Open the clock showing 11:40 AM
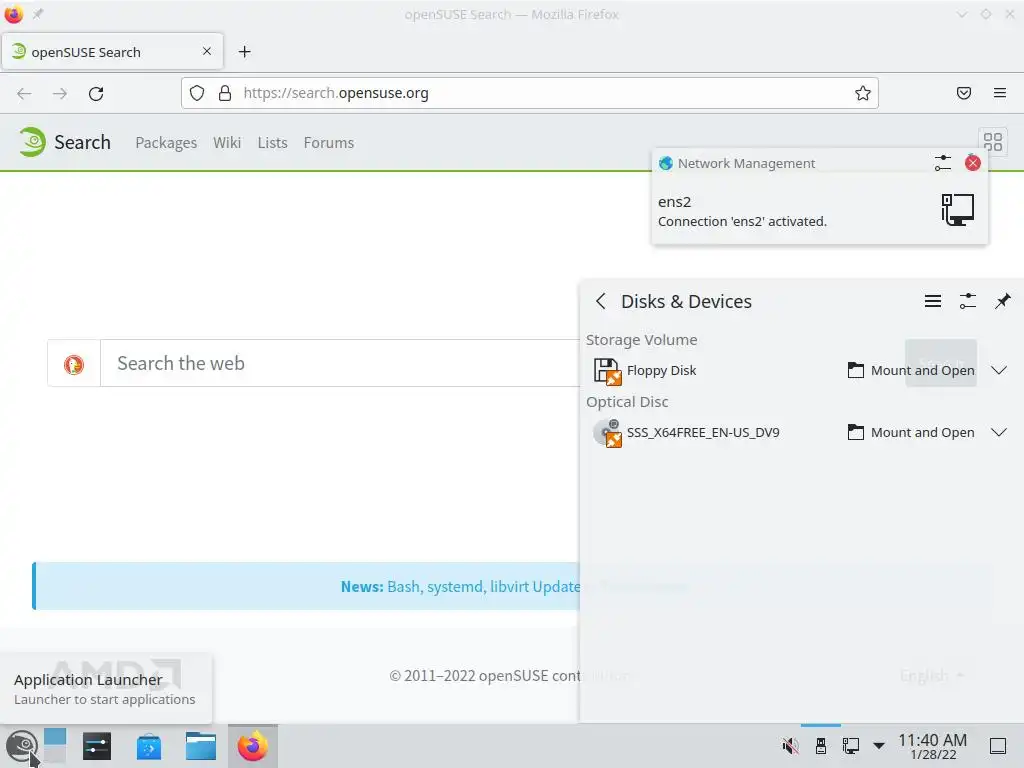Image resolution: width=1024 pixels, height=768 pixels. coord(933,746)
